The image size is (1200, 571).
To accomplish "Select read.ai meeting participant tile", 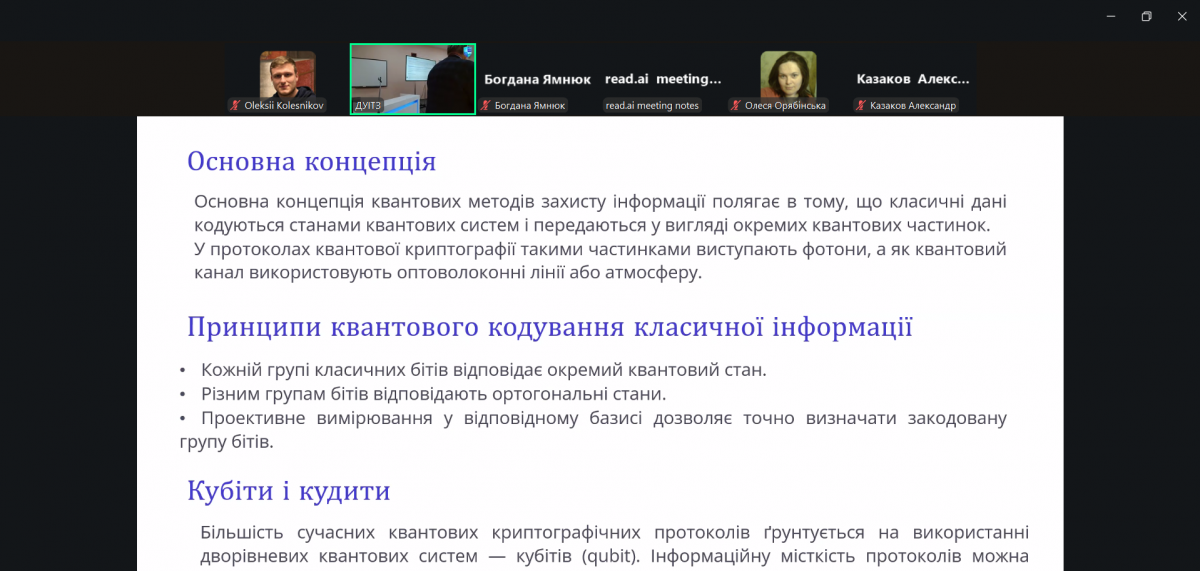I will click(662, 79).
